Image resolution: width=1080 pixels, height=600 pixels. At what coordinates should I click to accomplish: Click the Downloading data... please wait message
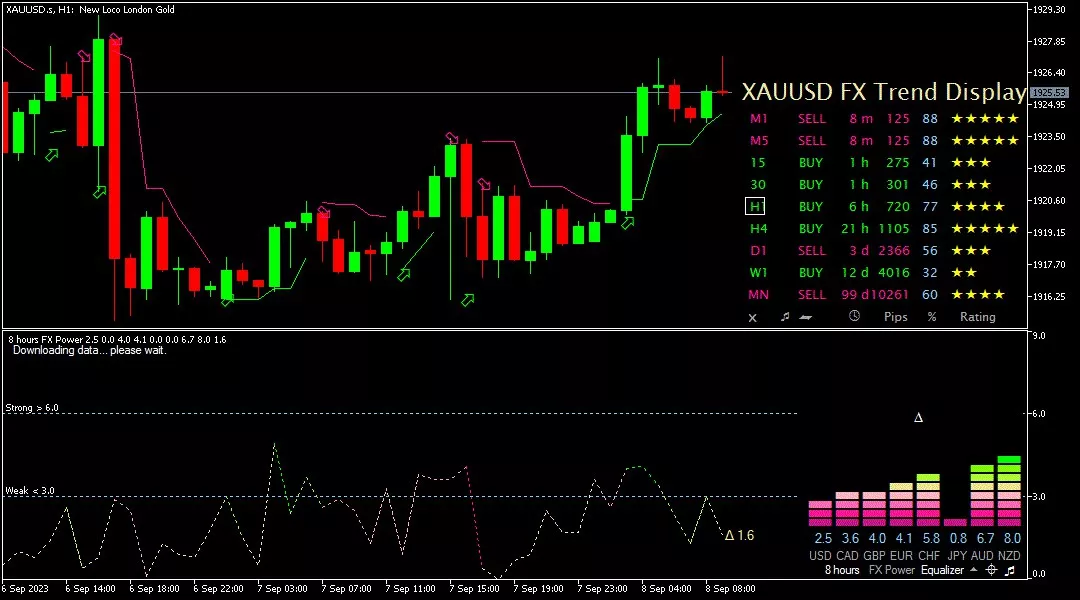[x=90, y=350]
